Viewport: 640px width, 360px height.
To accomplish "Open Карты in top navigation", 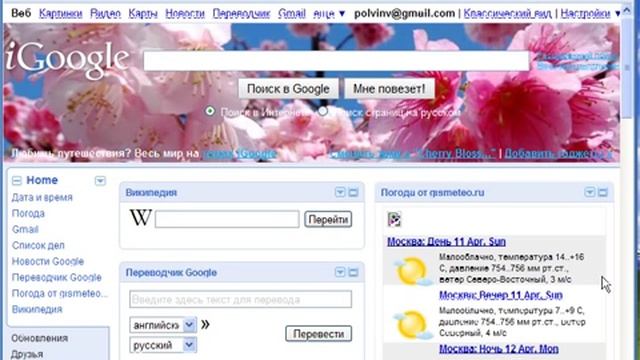I will 143,13.
